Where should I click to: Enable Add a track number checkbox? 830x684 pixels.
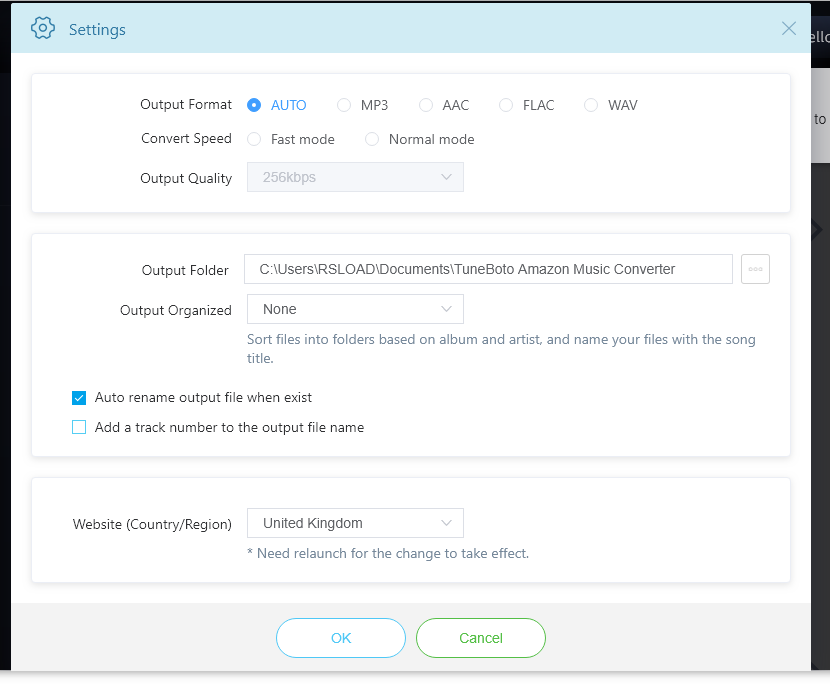click(79, 427)
